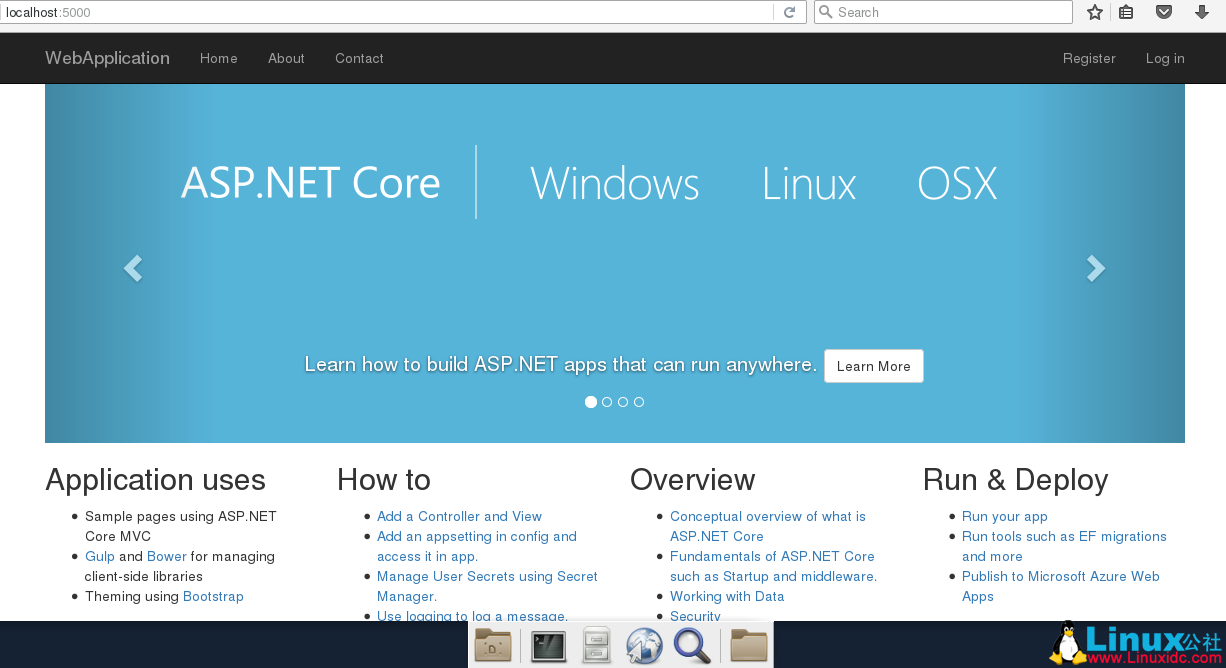Open the web browser globe icon in the dock
1226x668 pixels.
(644, 646)
